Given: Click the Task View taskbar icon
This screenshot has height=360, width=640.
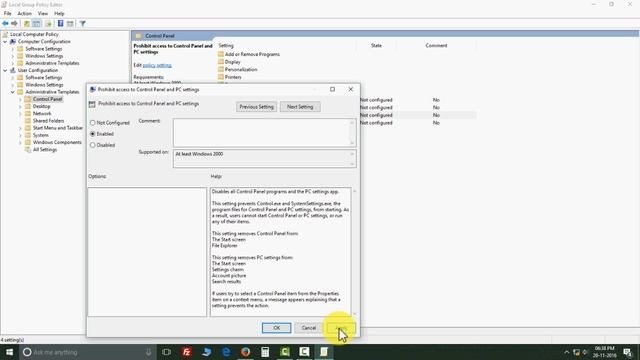Looking at the screenshot, I should coord(166,352).
